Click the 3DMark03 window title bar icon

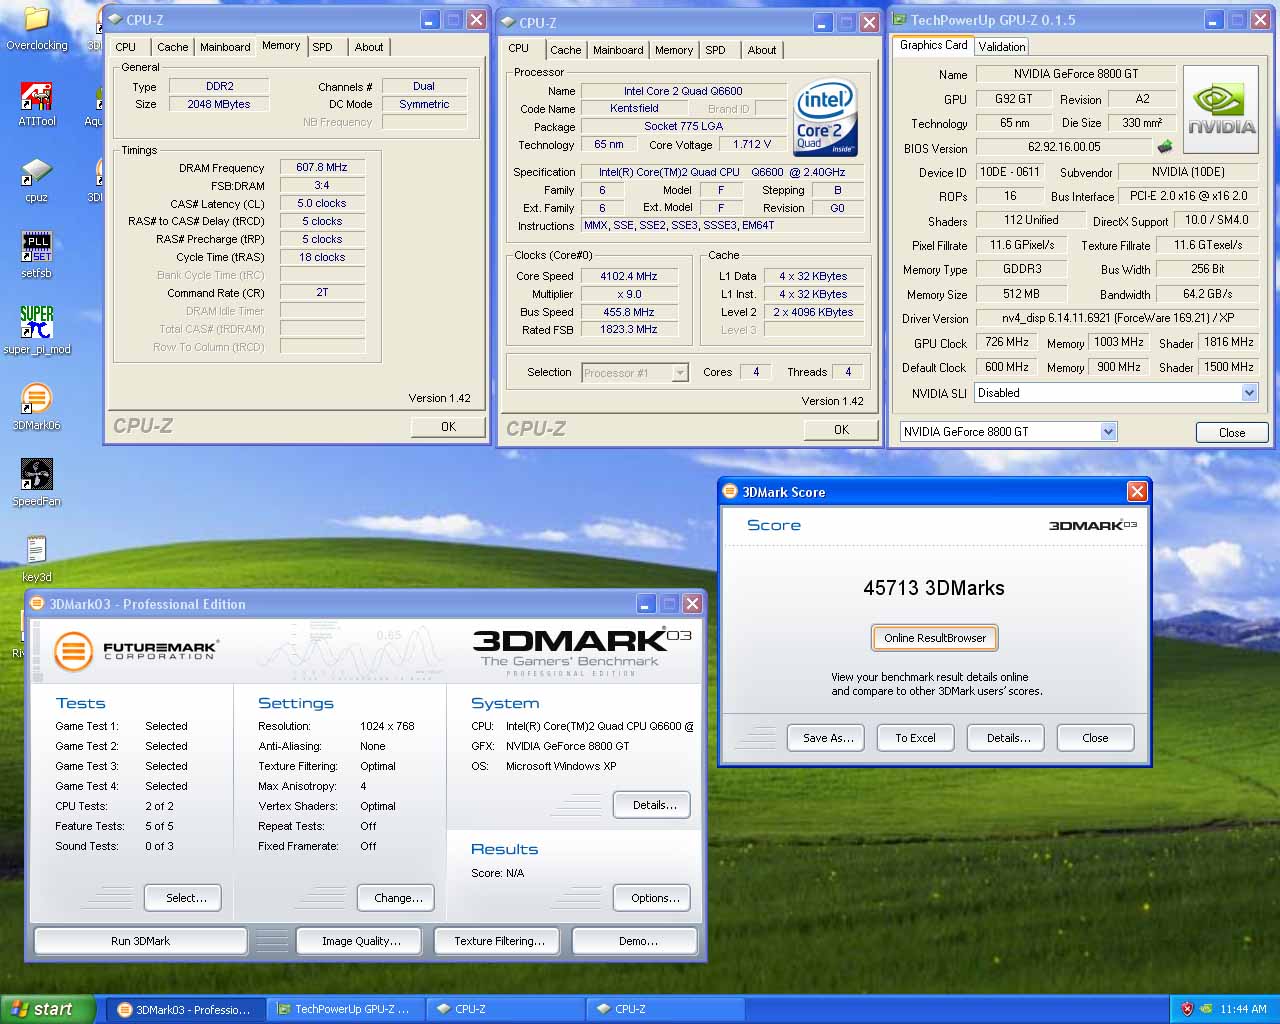[37, 603]
